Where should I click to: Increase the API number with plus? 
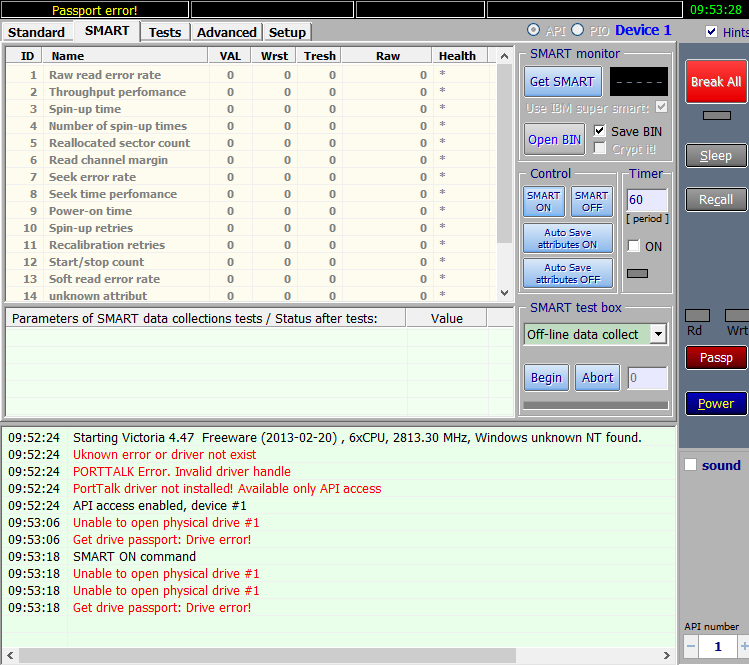click(x=744, y=647)
